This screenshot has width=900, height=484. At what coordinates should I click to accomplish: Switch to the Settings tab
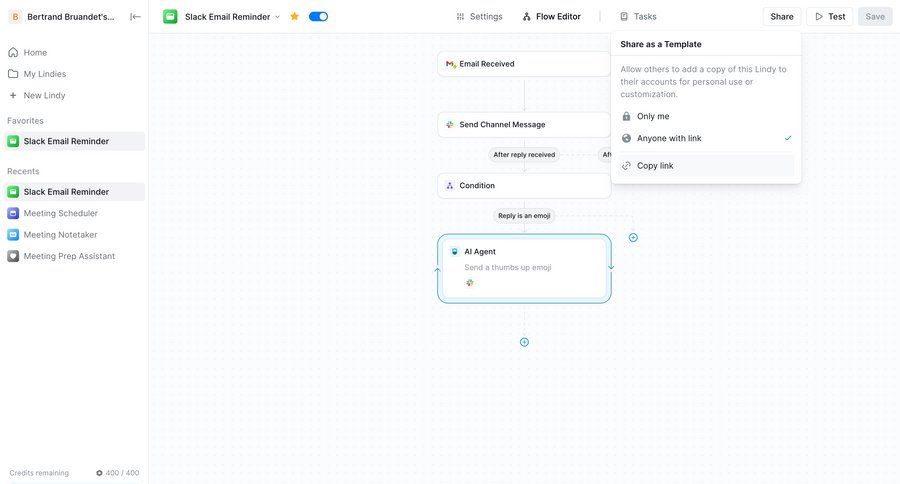[479, 17]
